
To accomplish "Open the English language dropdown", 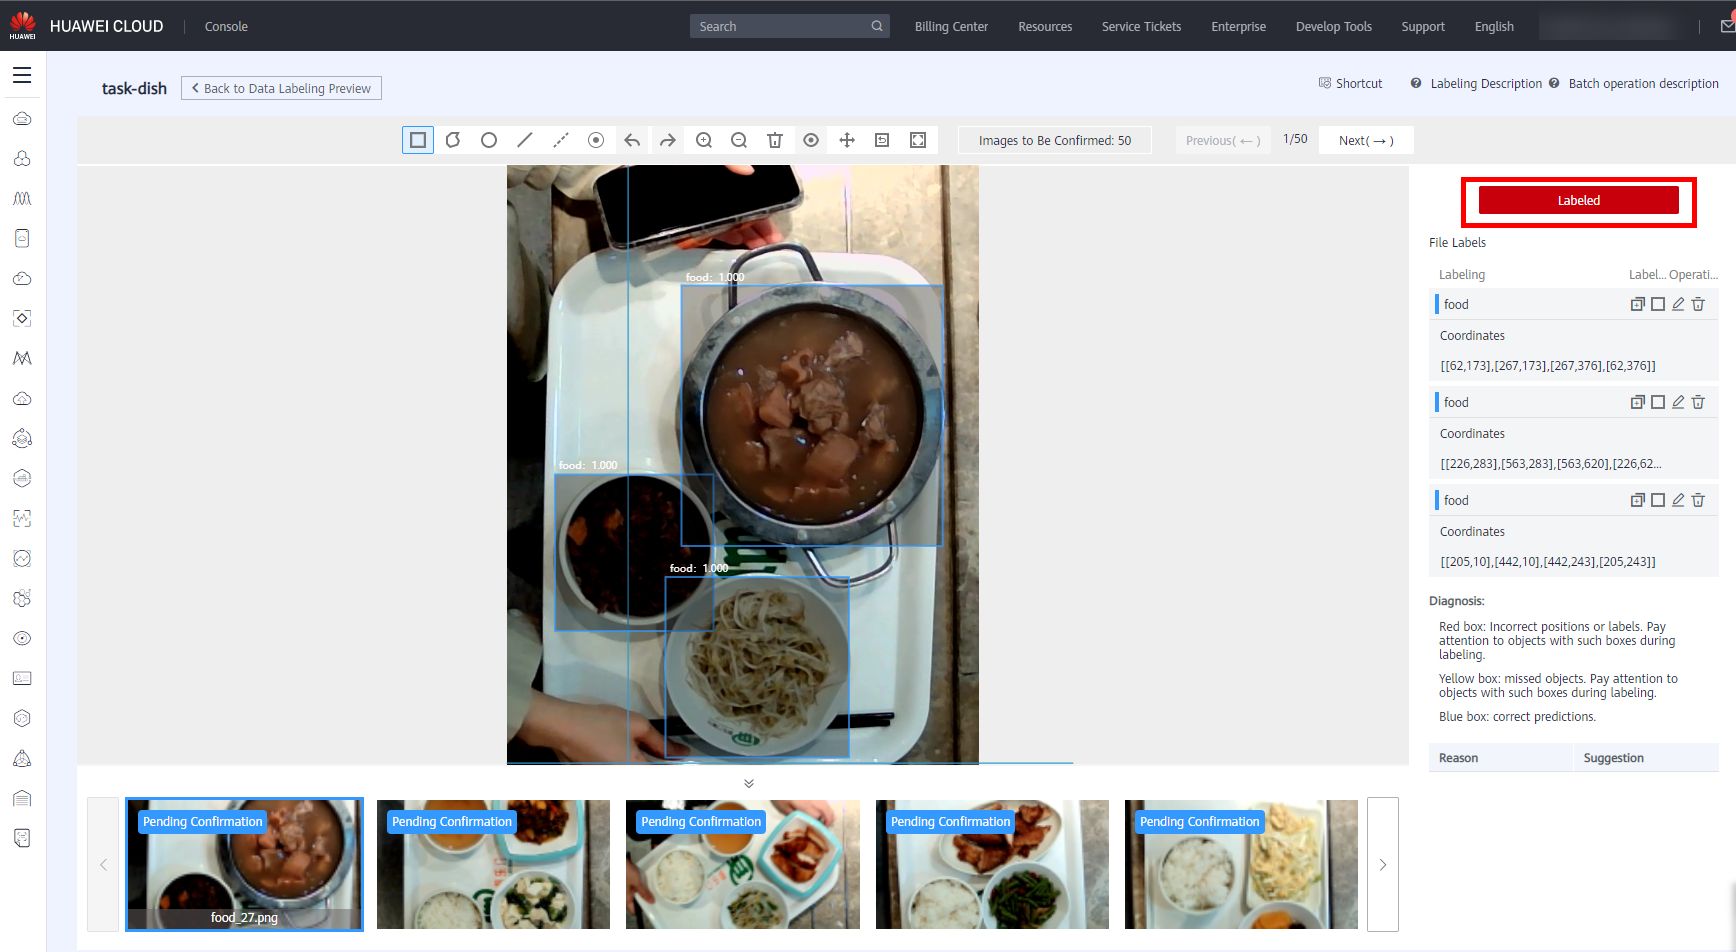I will pyautogui.click(x=1494, y=26).
